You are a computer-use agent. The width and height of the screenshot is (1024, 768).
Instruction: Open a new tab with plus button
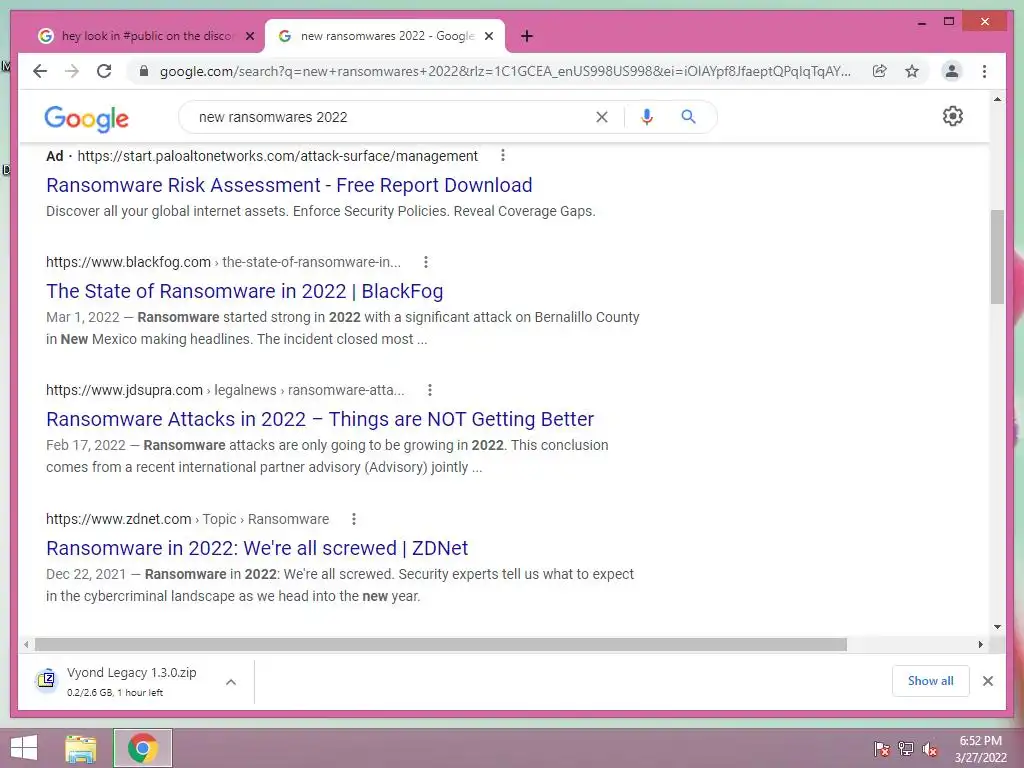[527, 36]
